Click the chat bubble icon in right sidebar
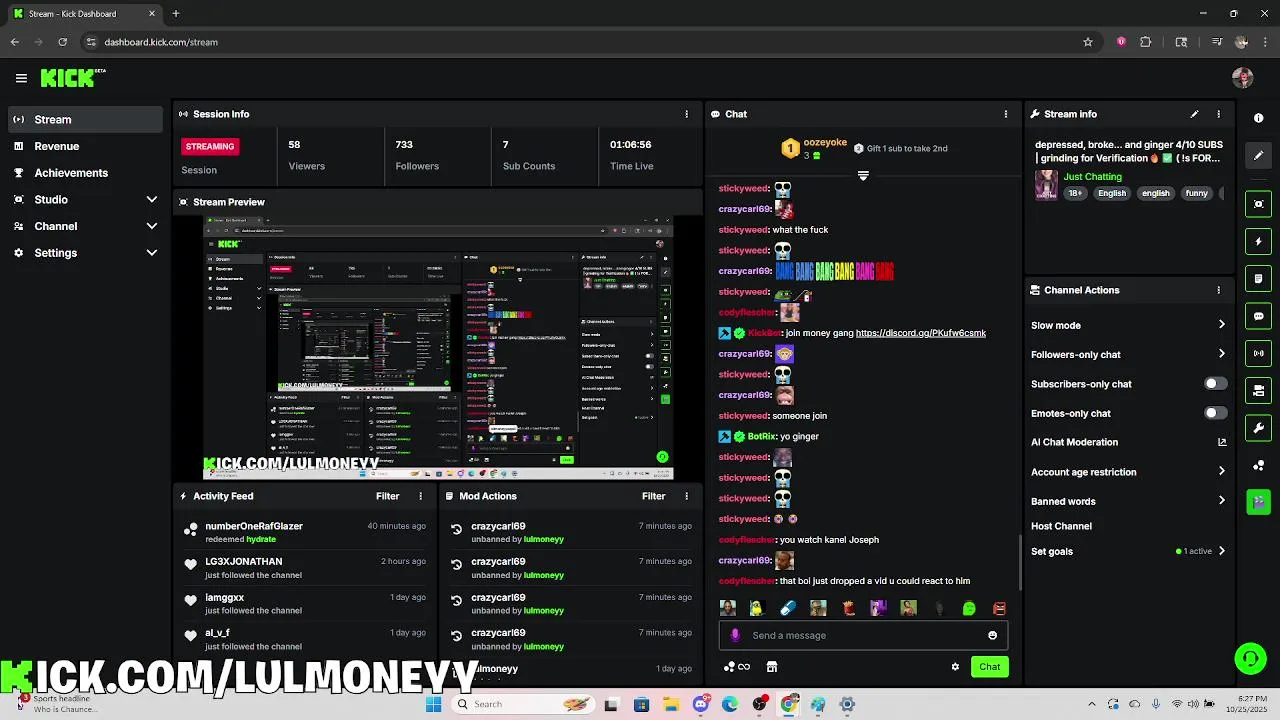1280x720 pixels. pos(1258,316)
